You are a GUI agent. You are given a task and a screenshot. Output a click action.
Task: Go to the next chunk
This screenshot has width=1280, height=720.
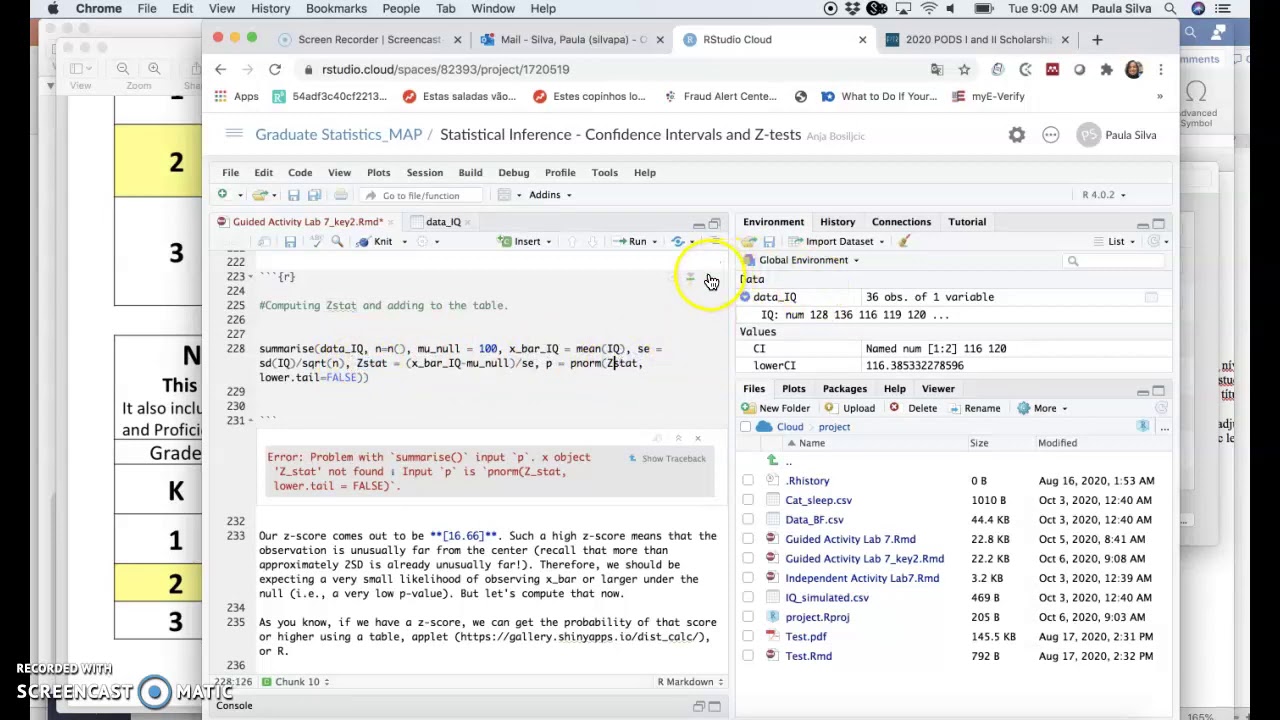(x=592, y=241)
